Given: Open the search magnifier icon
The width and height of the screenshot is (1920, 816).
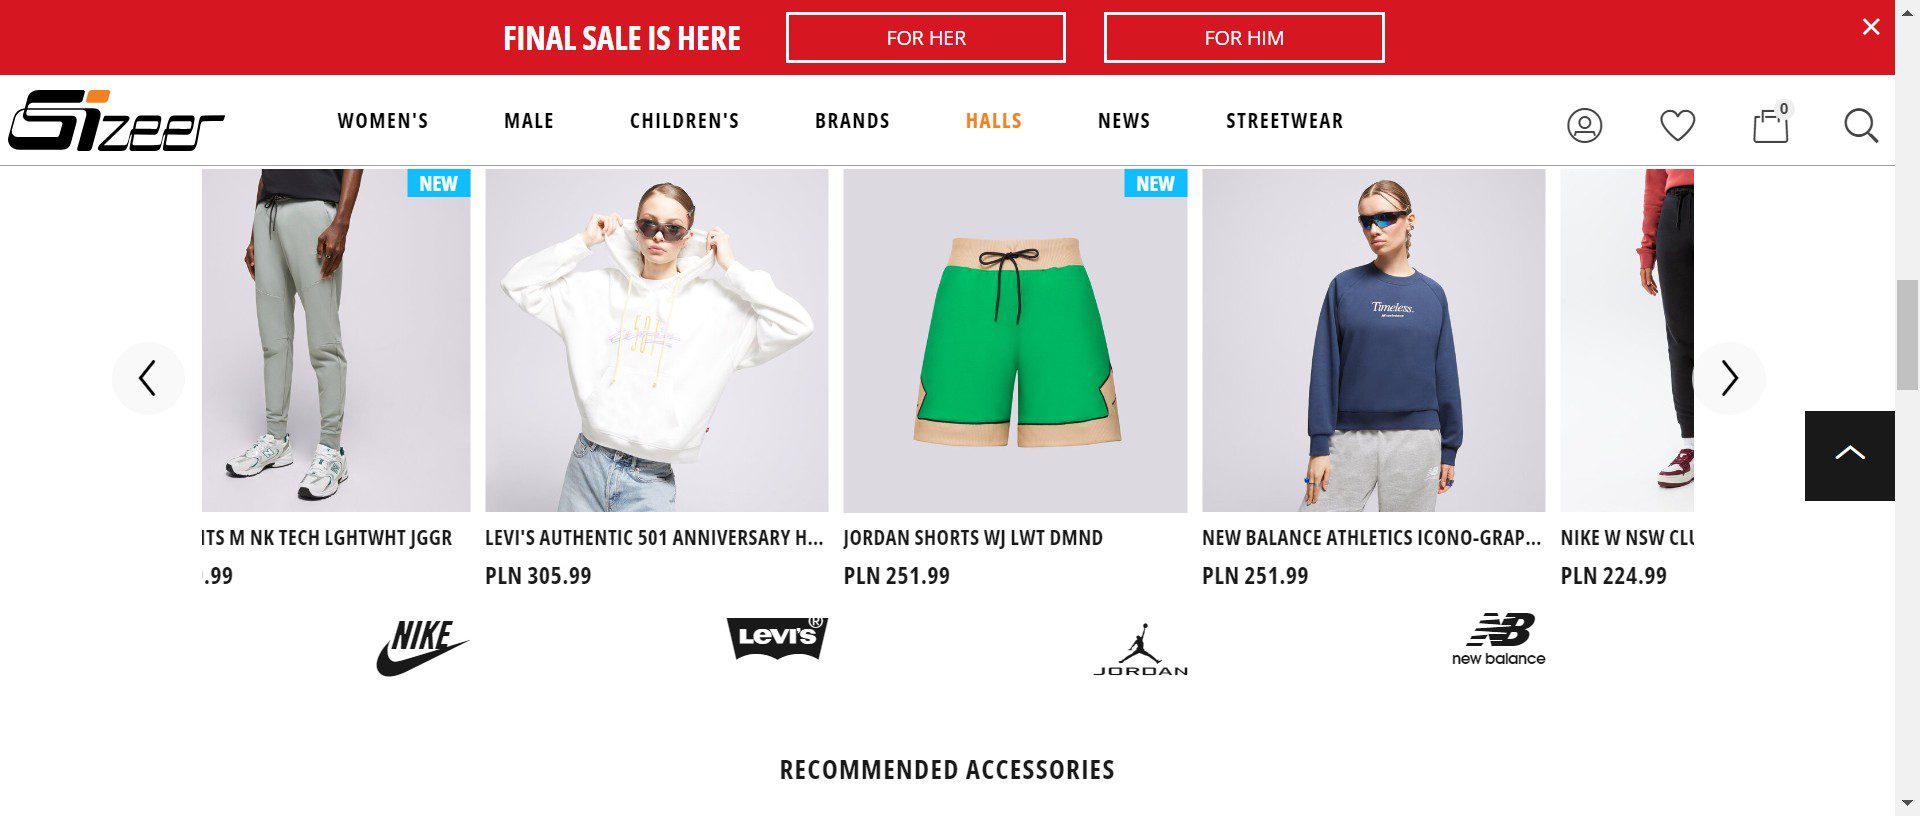Looking at the screenshot, I should coord(1861,125).
